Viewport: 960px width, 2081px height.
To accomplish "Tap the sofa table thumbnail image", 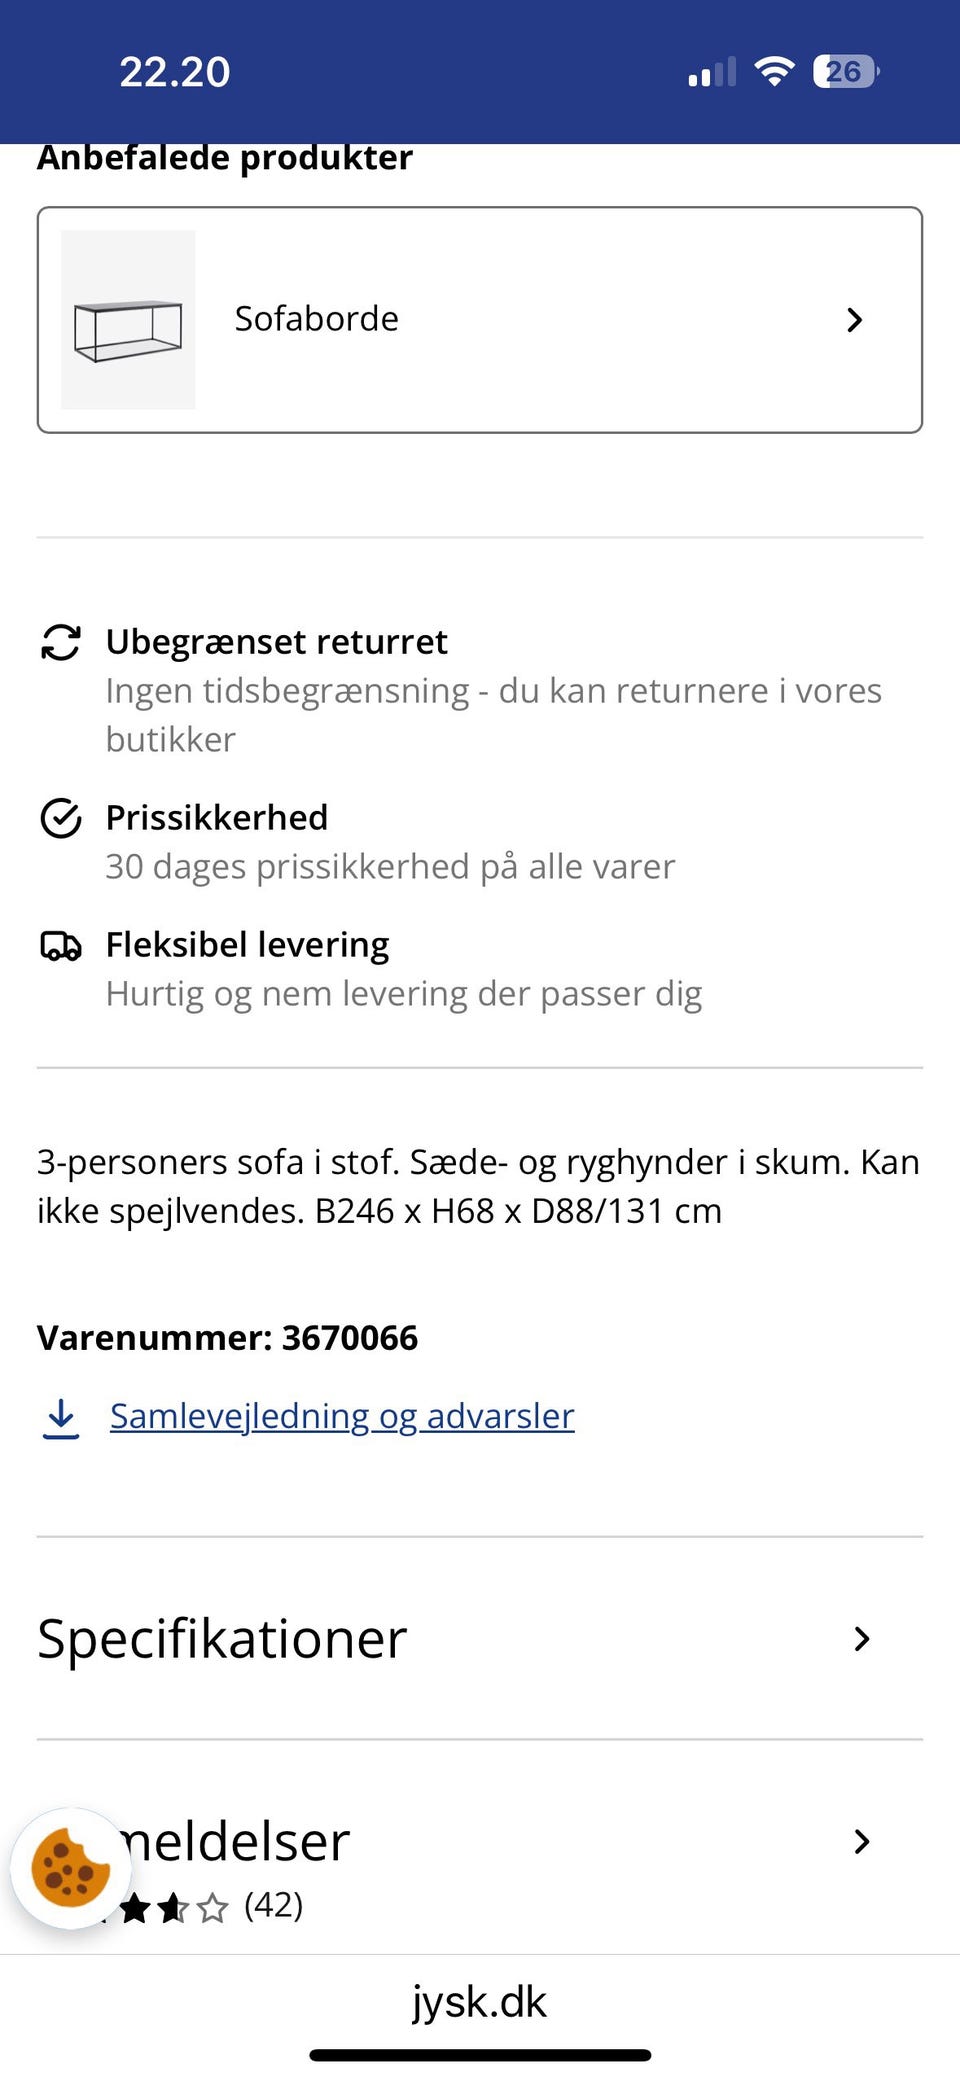I will 128,320.
